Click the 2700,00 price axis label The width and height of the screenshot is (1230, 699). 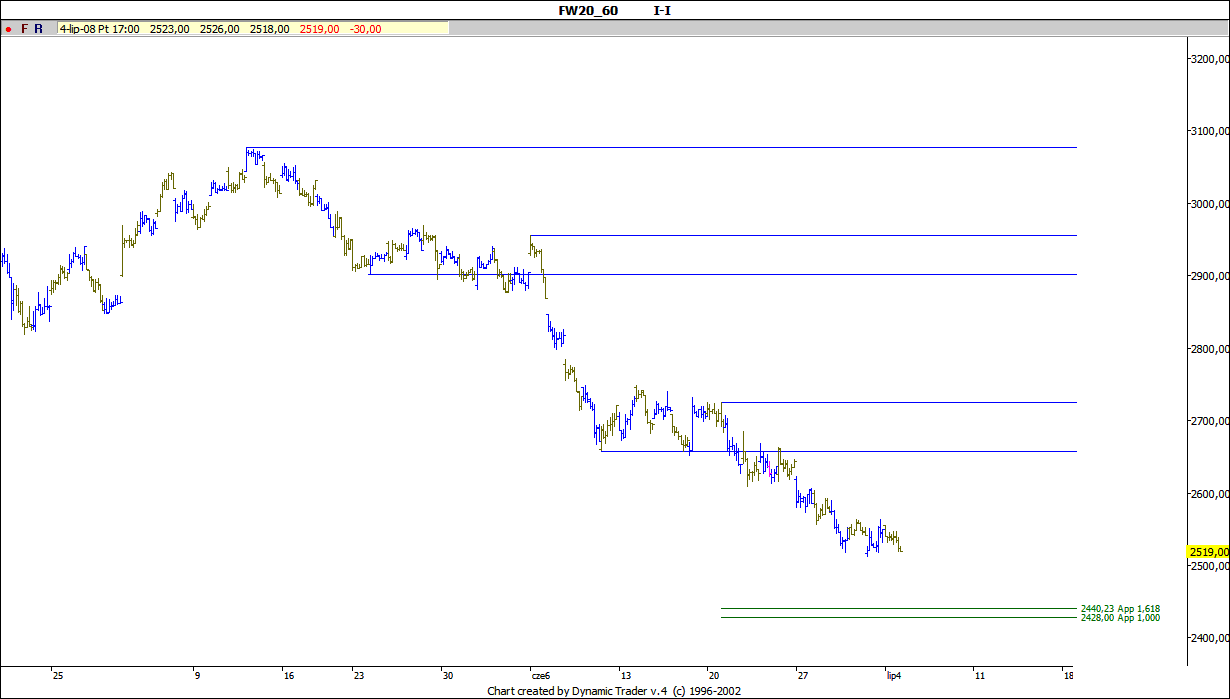click(x=1209, y=421)
